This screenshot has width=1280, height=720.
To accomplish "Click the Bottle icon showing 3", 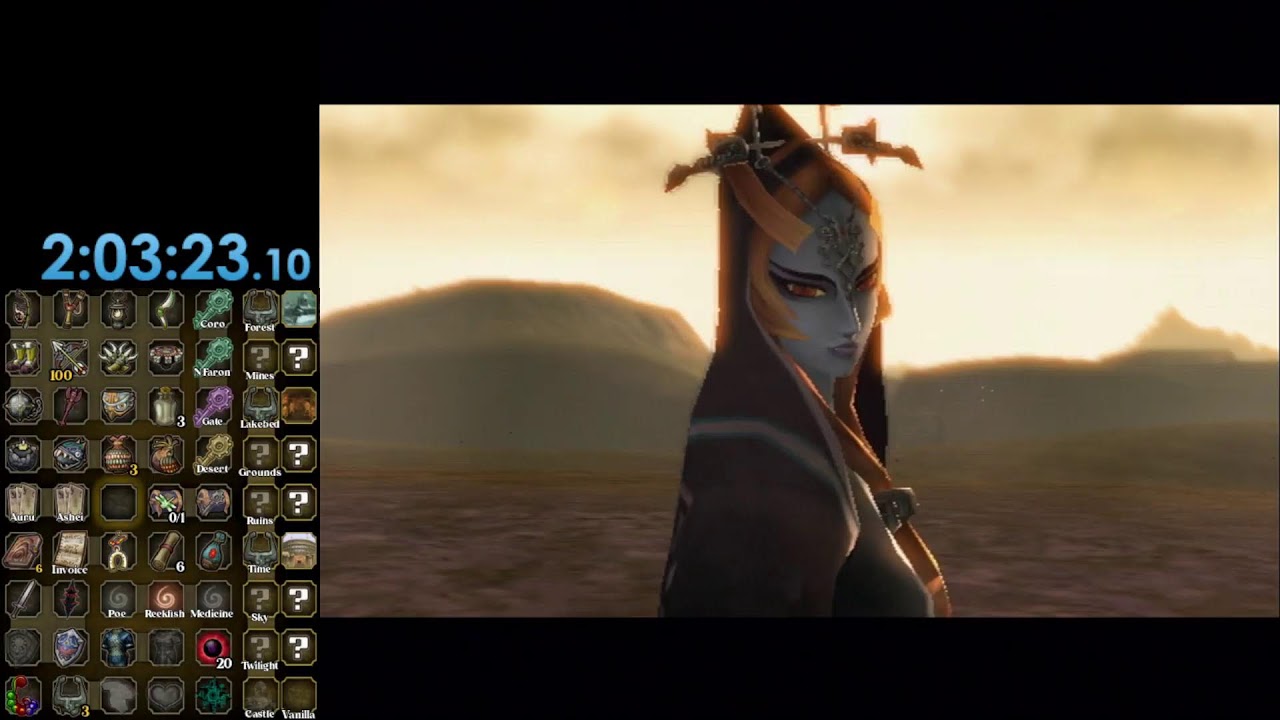I will pos(166,406).
